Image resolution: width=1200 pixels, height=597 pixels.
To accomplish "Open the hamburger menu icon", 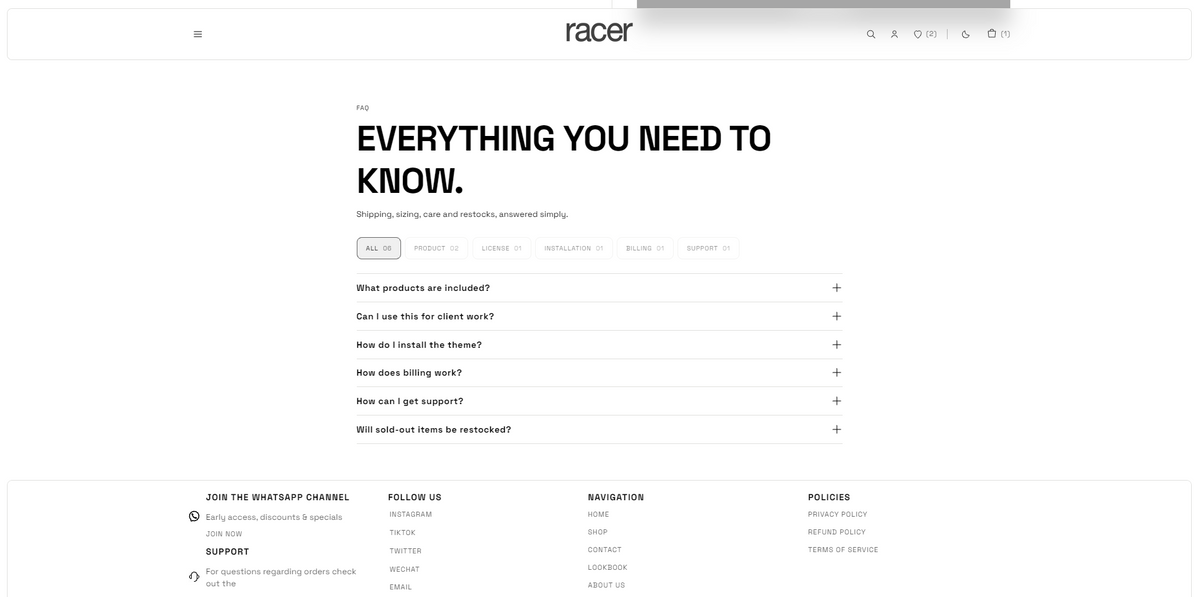I will [x=198, y=34].
